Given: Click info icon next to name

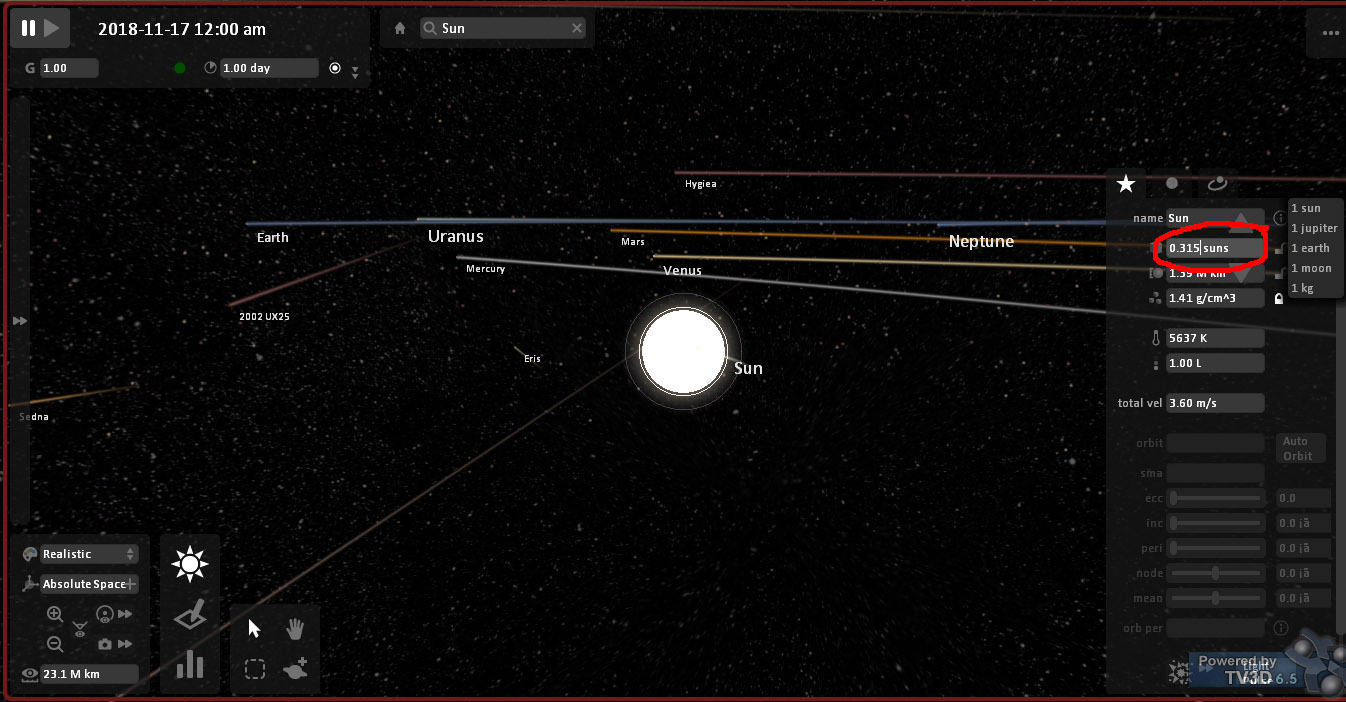Looking at the screenshot, I should pos(1279,218).
